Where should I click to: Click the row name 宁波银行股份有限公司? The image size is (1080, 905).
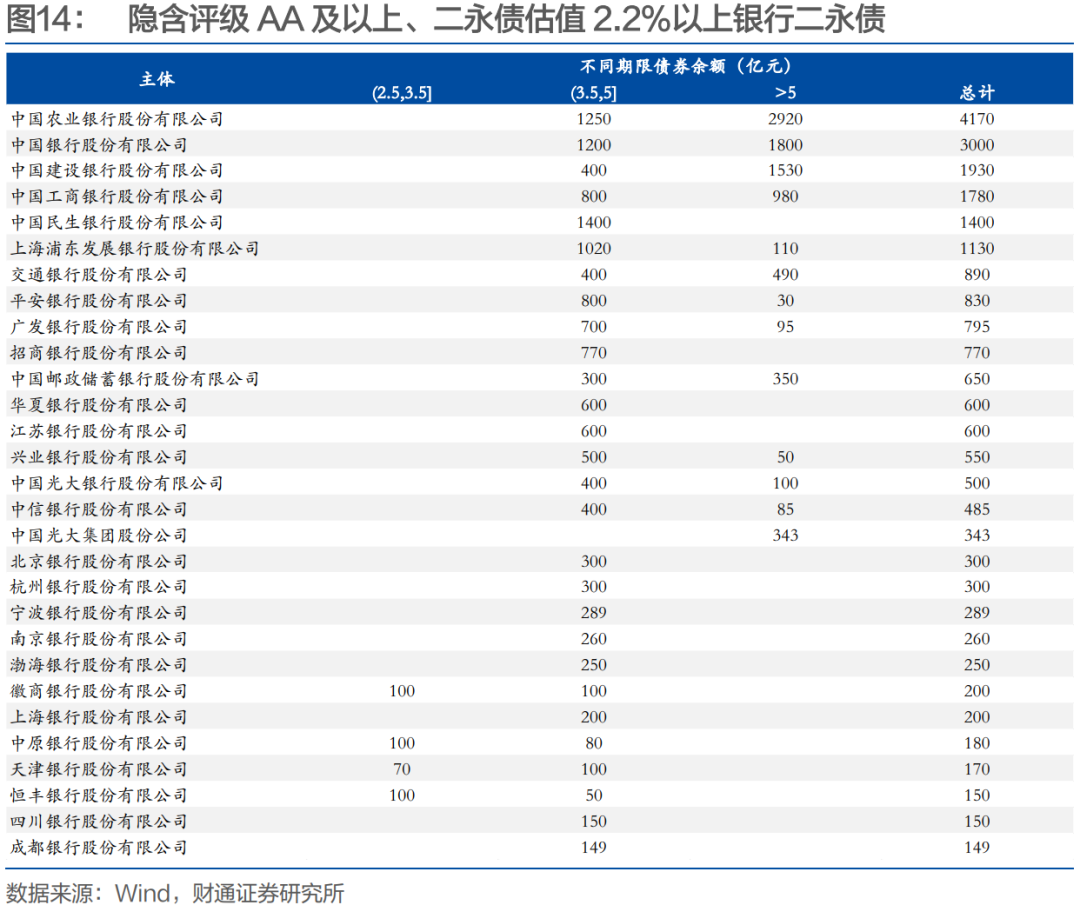pos(99,613)
